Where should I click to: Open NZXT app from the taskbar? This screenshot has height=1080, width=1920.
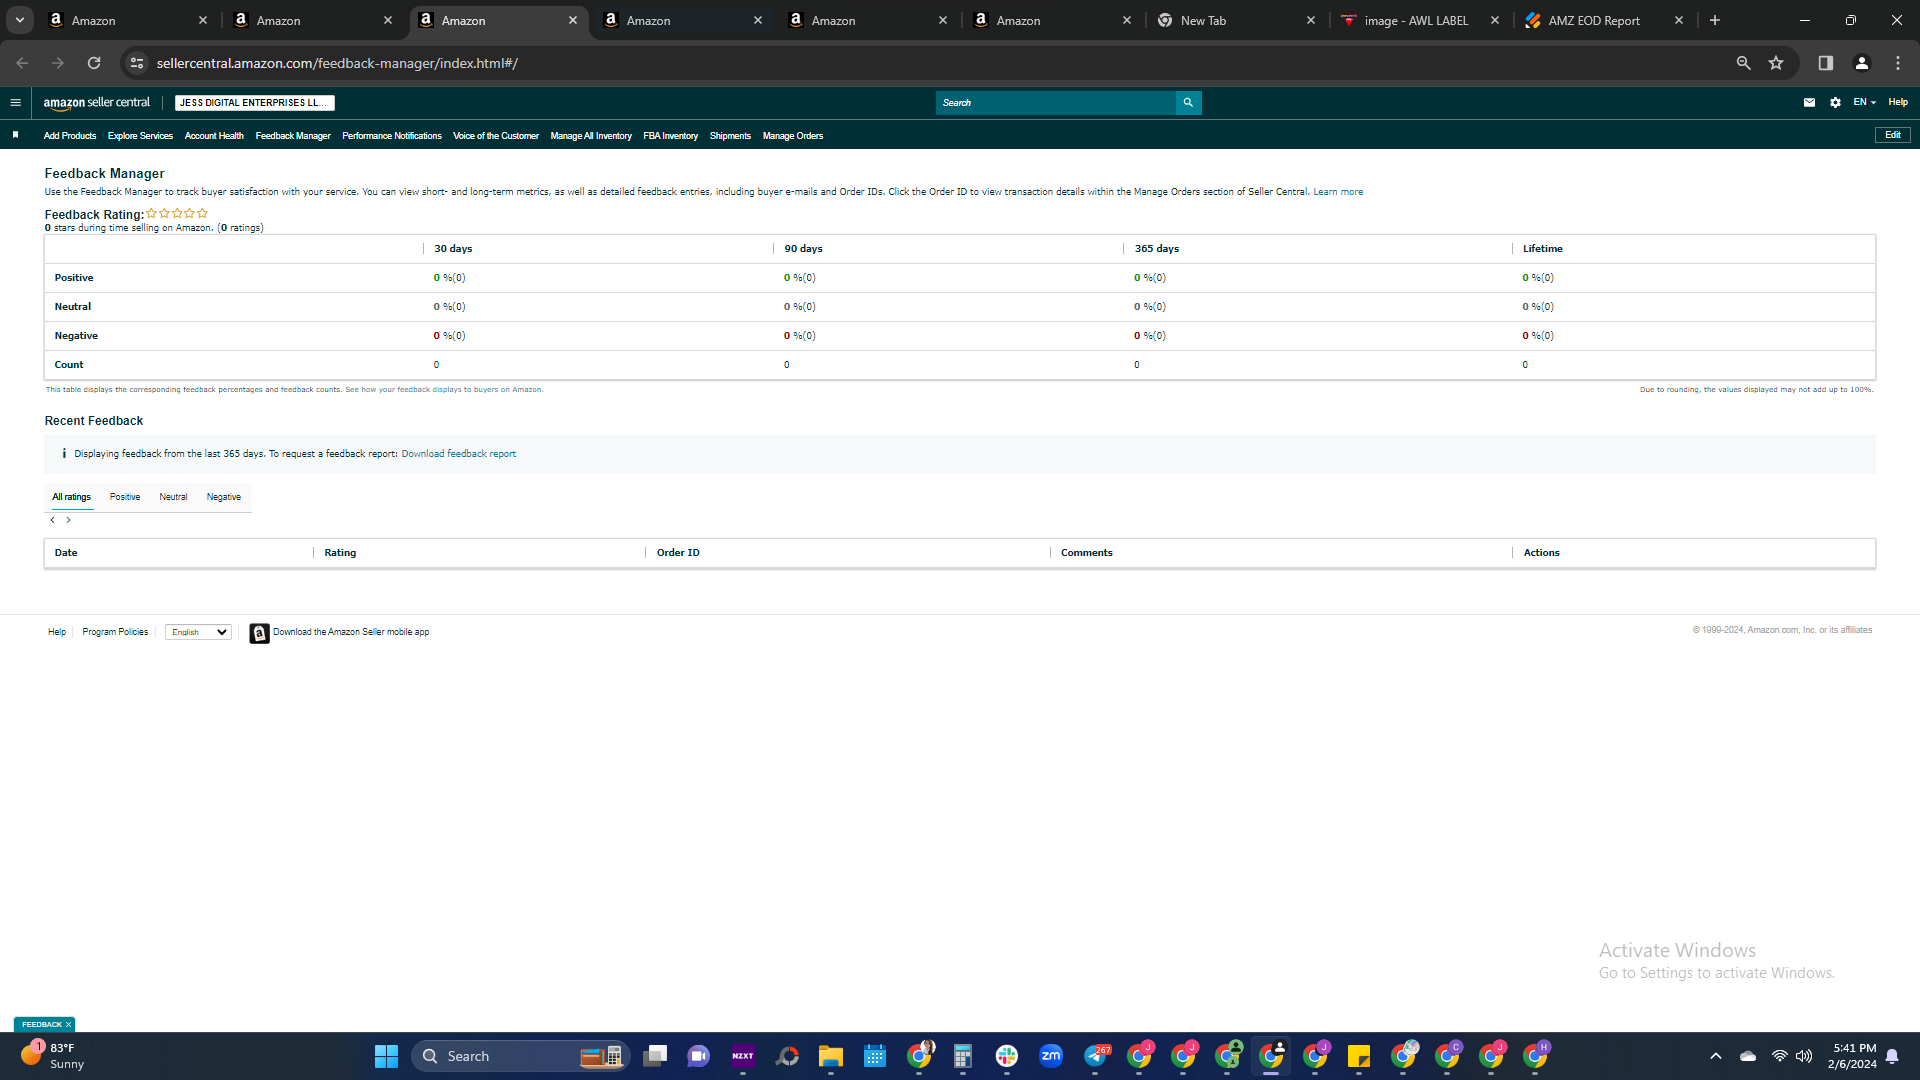[743, 1056]
